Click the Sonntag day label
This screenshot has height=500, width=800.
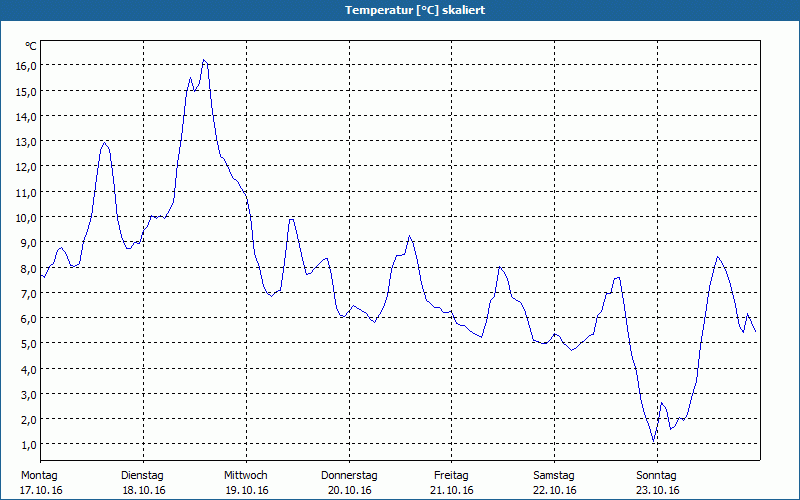click(657, 476)
